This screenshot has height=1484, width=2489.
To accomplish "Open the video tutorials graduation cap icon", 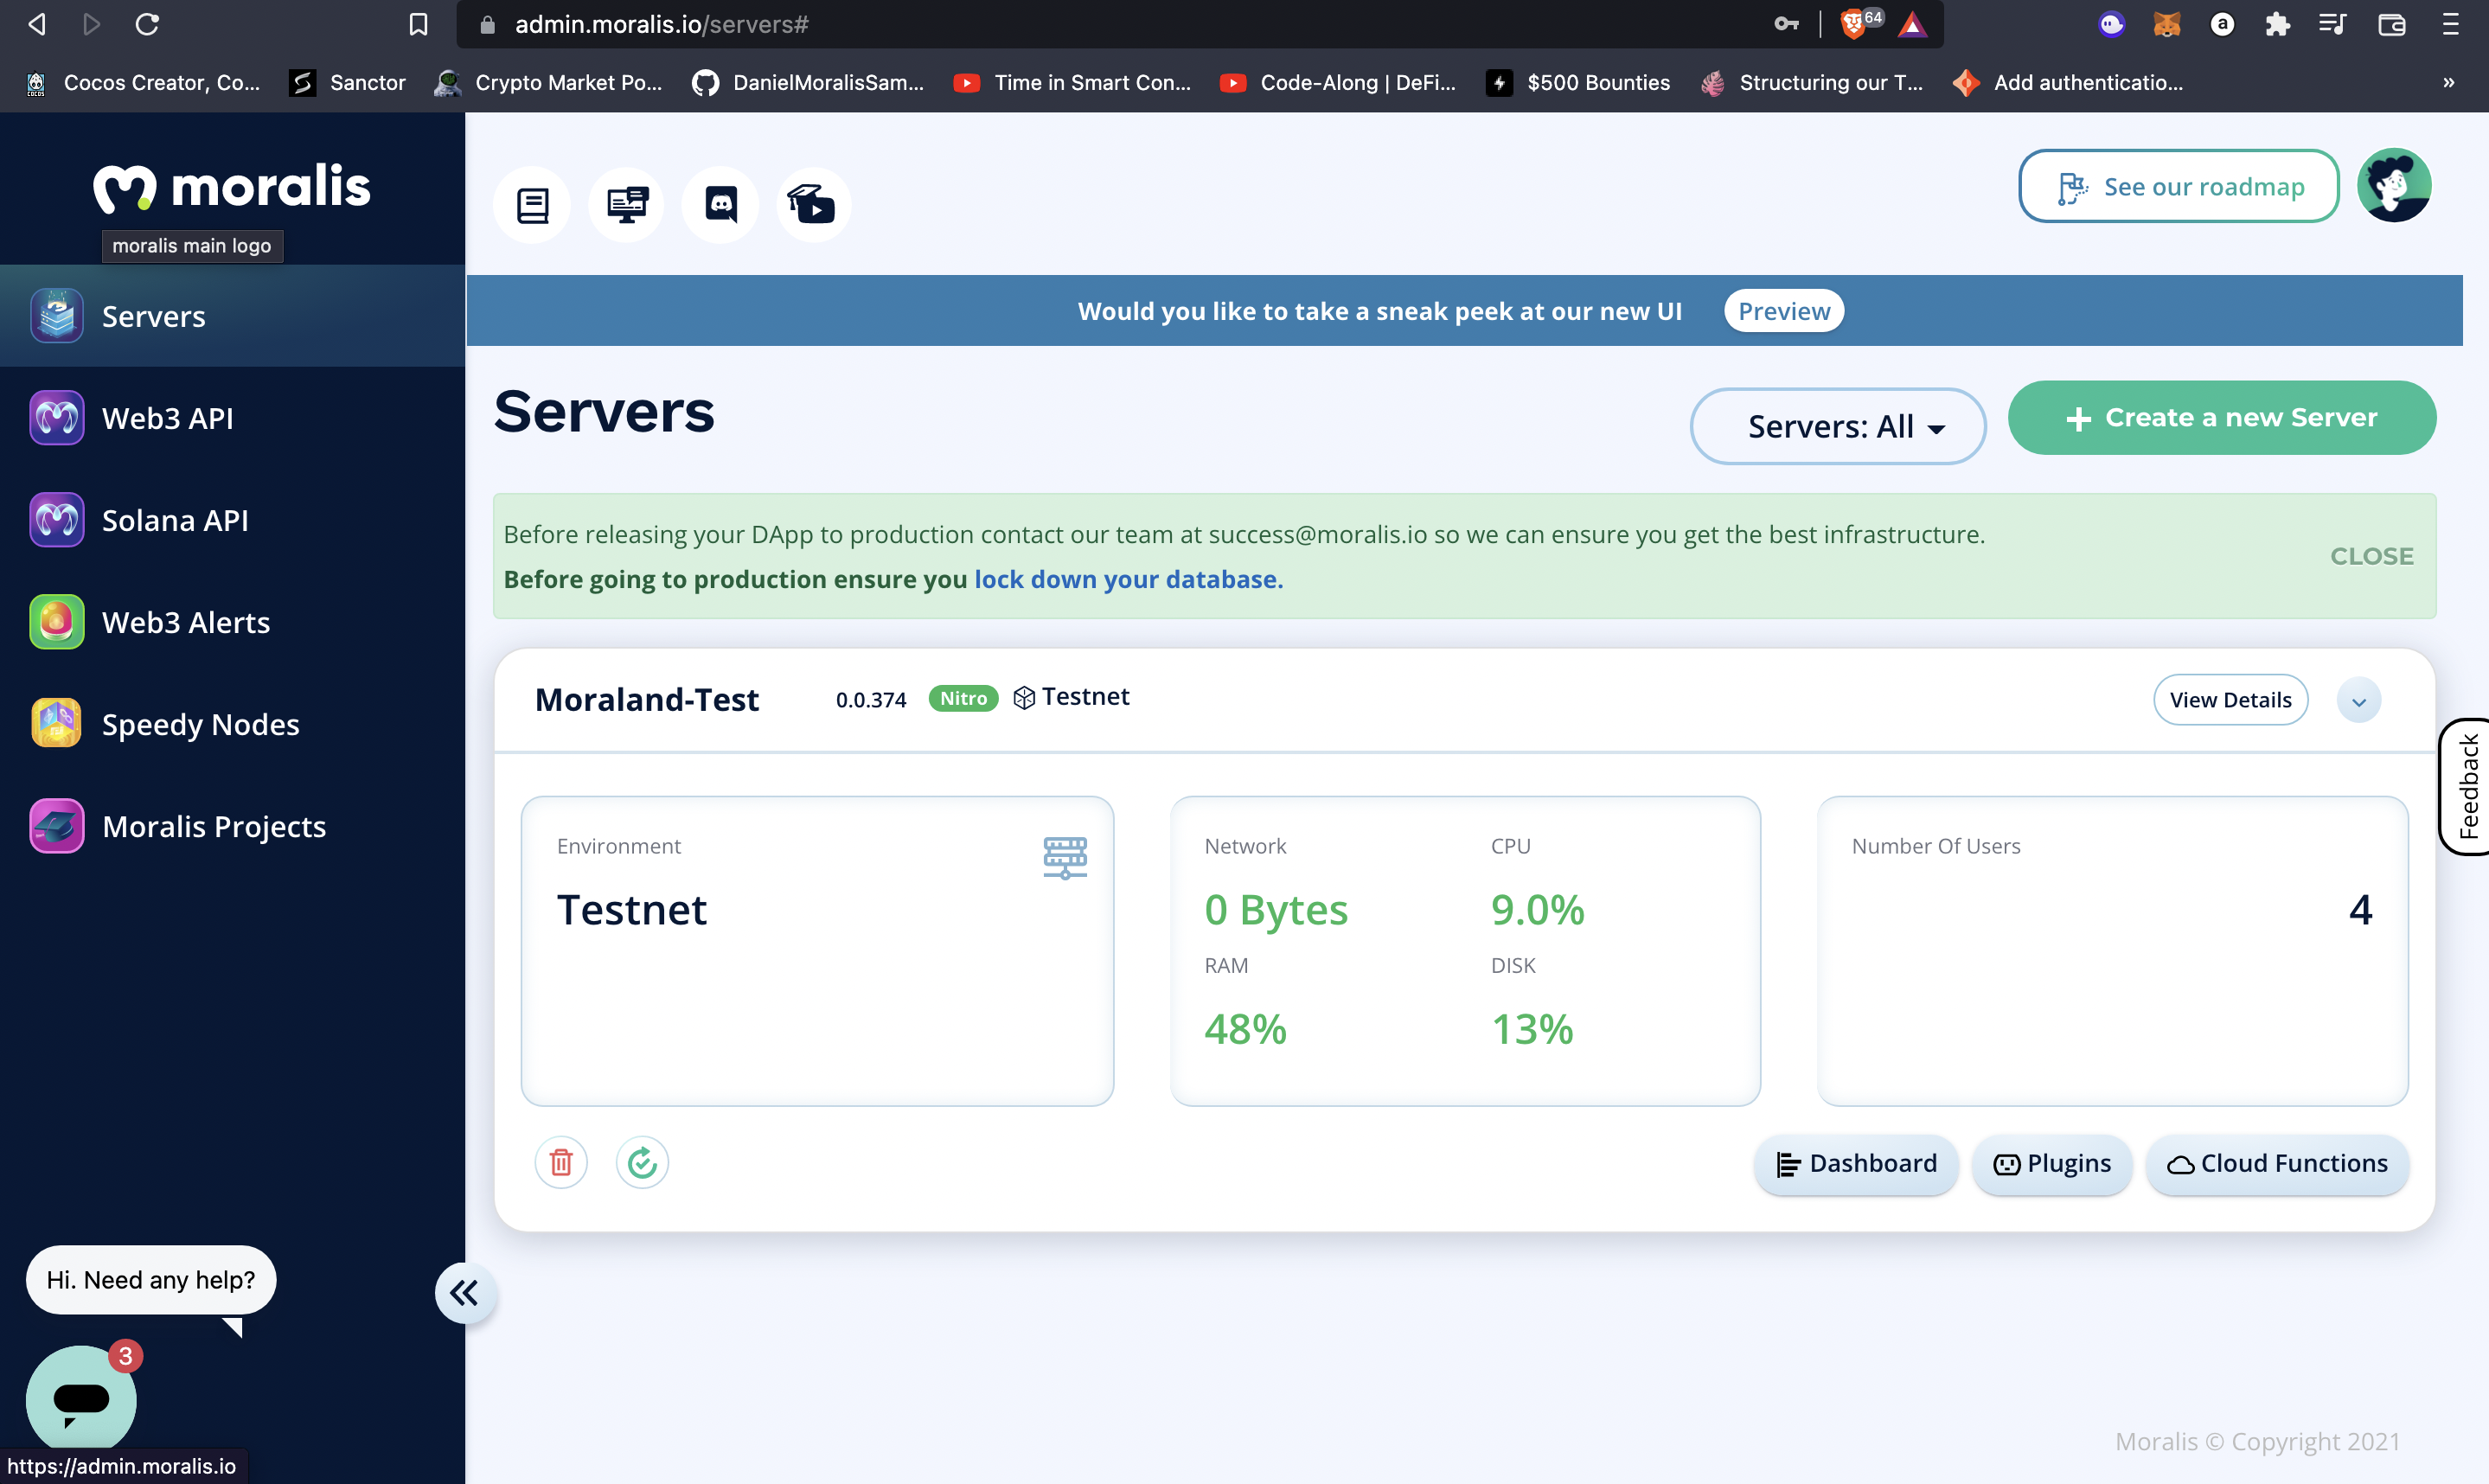I will (813, 205).
